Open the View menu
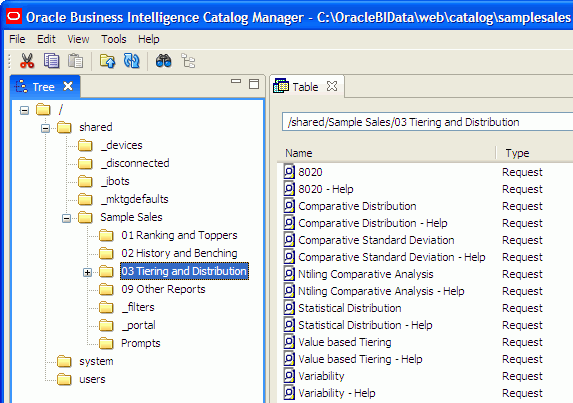Screen dimensions: 573x403 click(x=78, y=39)
